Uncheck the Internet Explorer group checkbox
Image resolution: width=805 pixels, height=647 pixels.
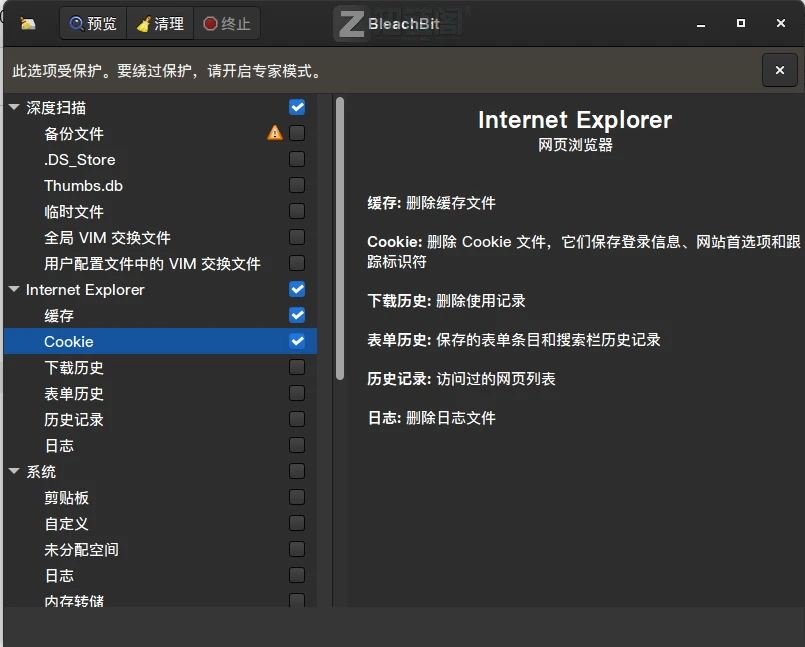click(x=297, y=289)
